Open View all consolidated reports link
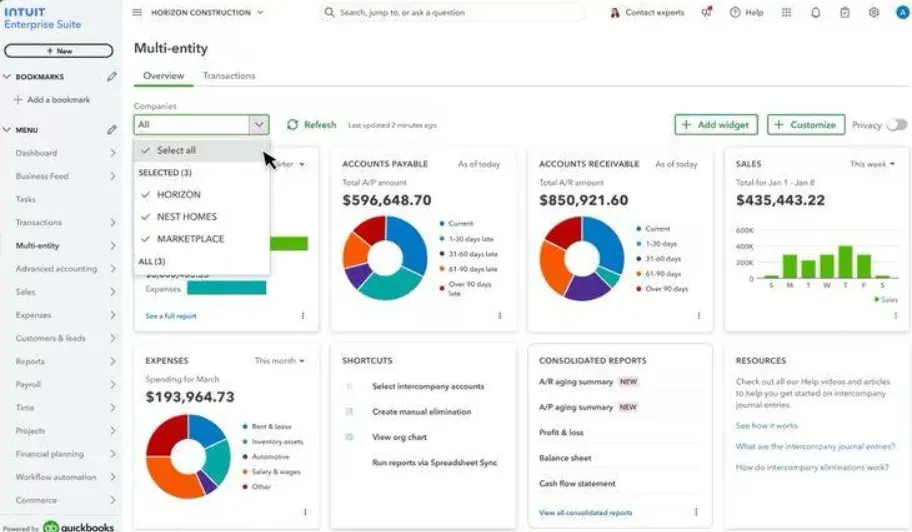Viewport: 912px width, 532px height. pyautogui.click(x=586, y=512)
